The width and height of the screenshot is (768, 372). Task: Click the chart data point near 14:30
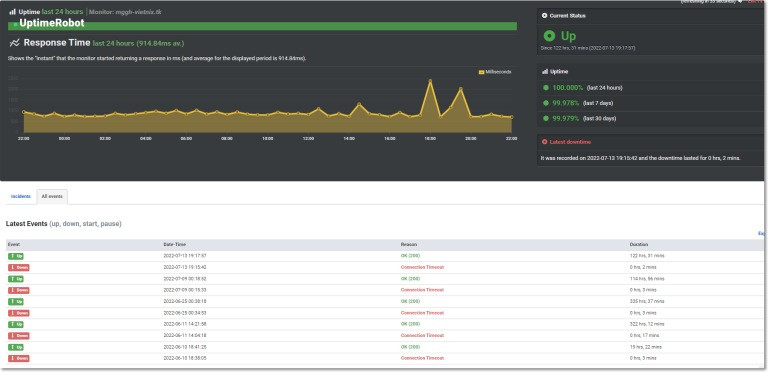[x=359, y=104]
